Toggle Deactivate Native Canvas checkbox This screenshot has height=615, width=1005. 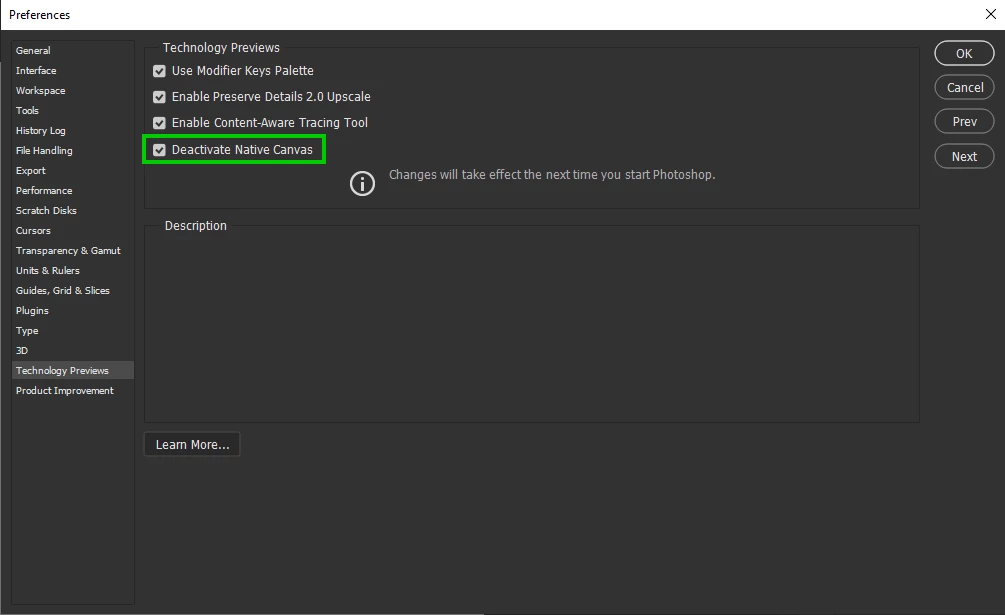tap(160, 150)
